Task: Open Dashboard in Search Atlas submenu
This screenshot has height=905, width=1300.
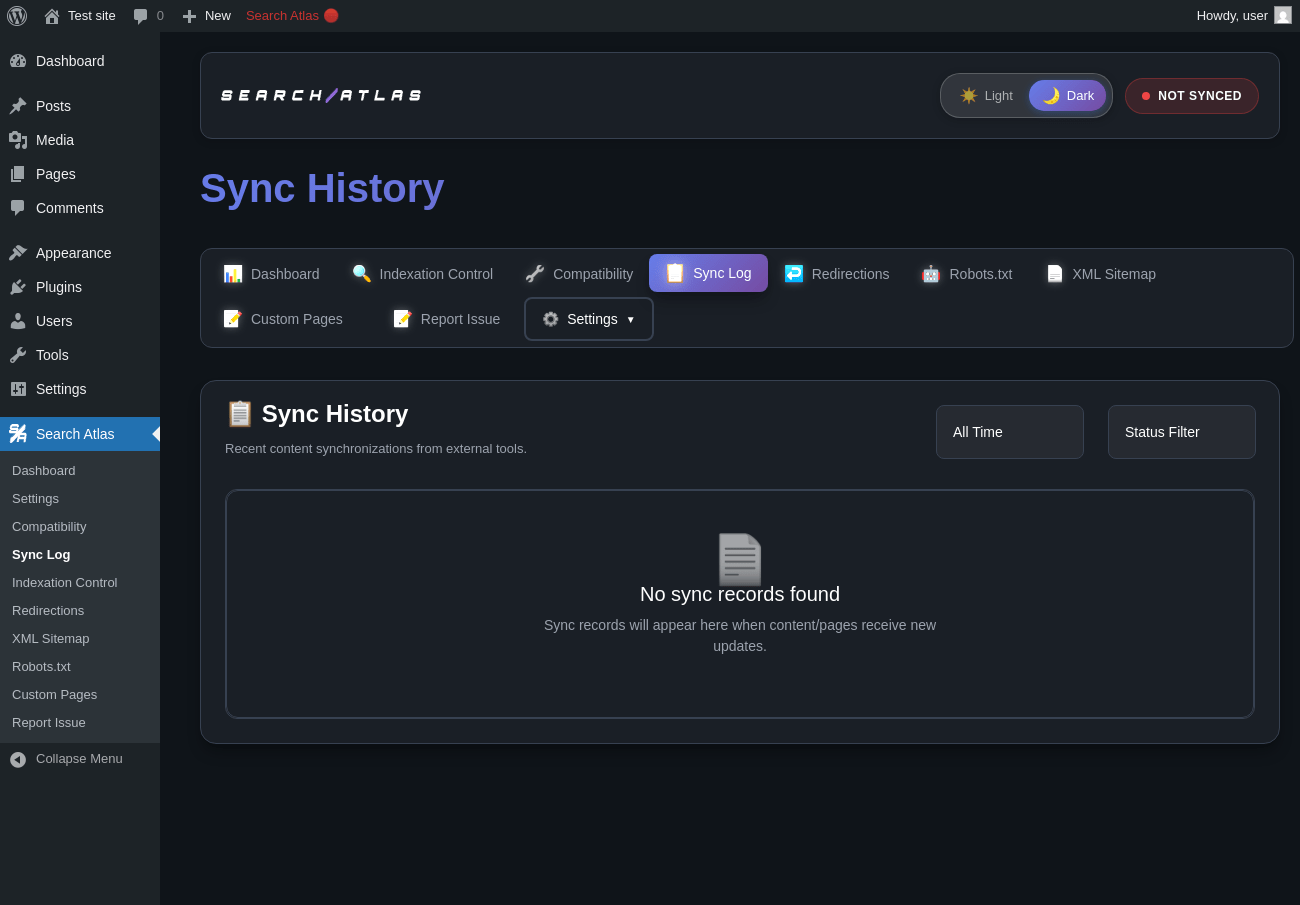Action: pyautogui.click(x=44, y=470)
